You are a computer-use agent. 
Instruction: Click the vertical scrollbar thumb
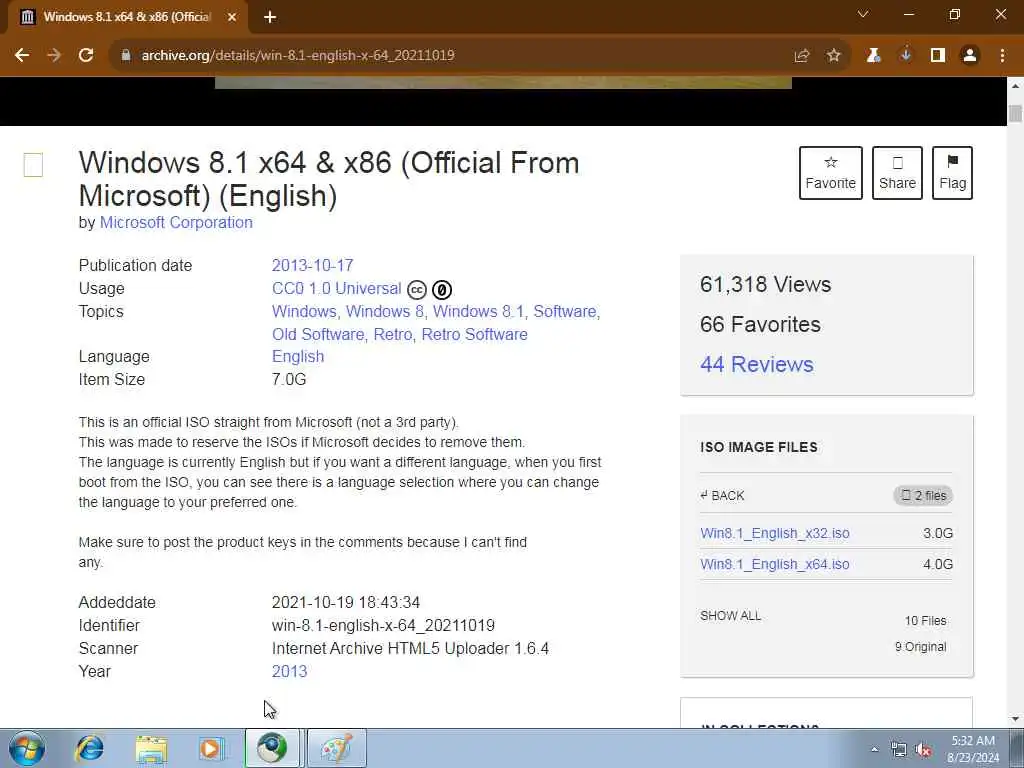click(1015, 112)
